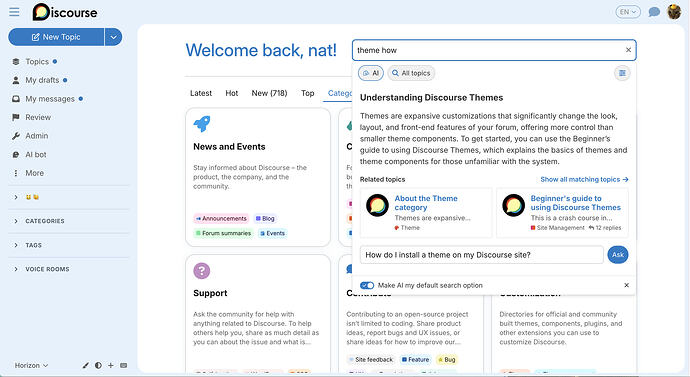Click the Announcements subcategory tag

221,219
